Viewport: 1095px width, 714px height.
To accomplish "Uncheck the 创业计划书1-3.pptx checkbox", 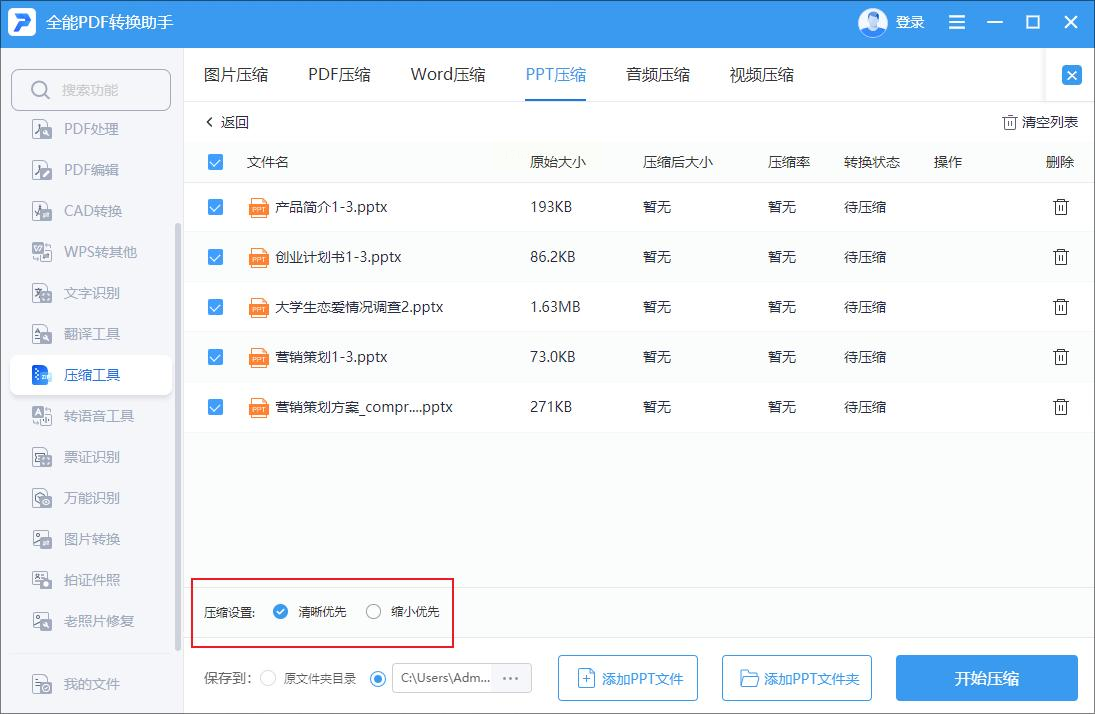I will pos(215,257).
